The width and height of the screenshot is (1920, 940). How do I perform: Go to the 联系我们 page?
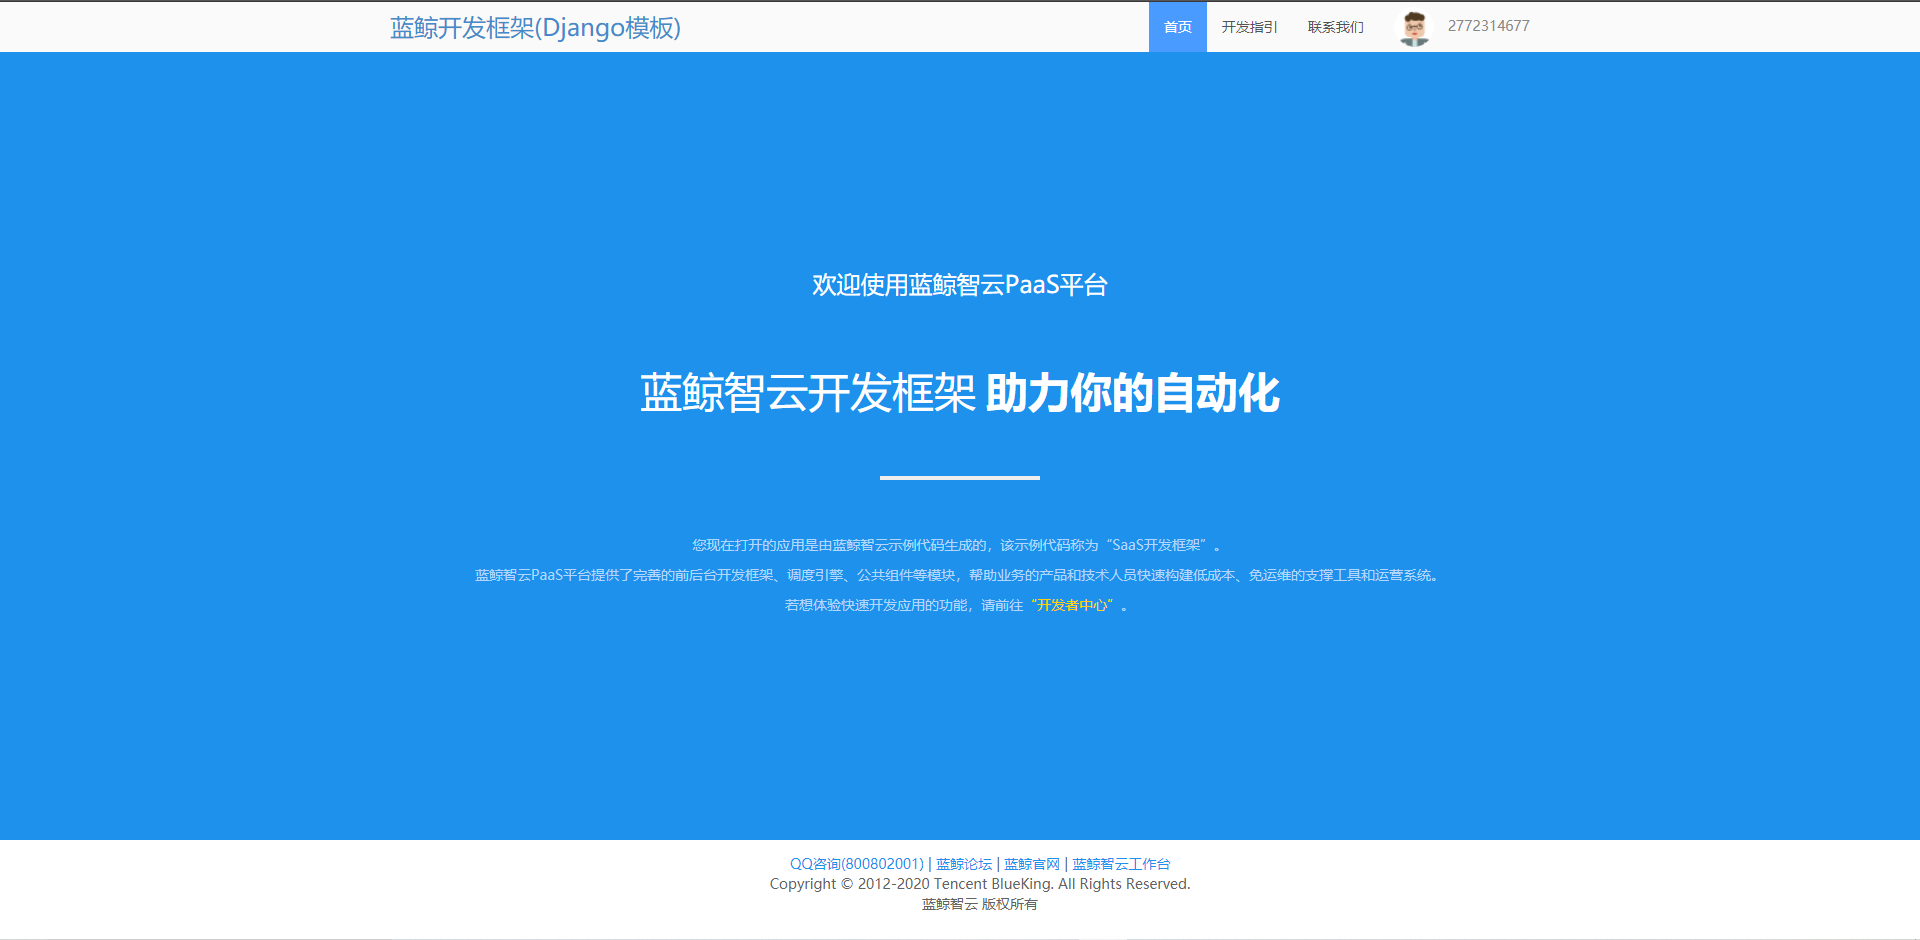point(1336,27)
